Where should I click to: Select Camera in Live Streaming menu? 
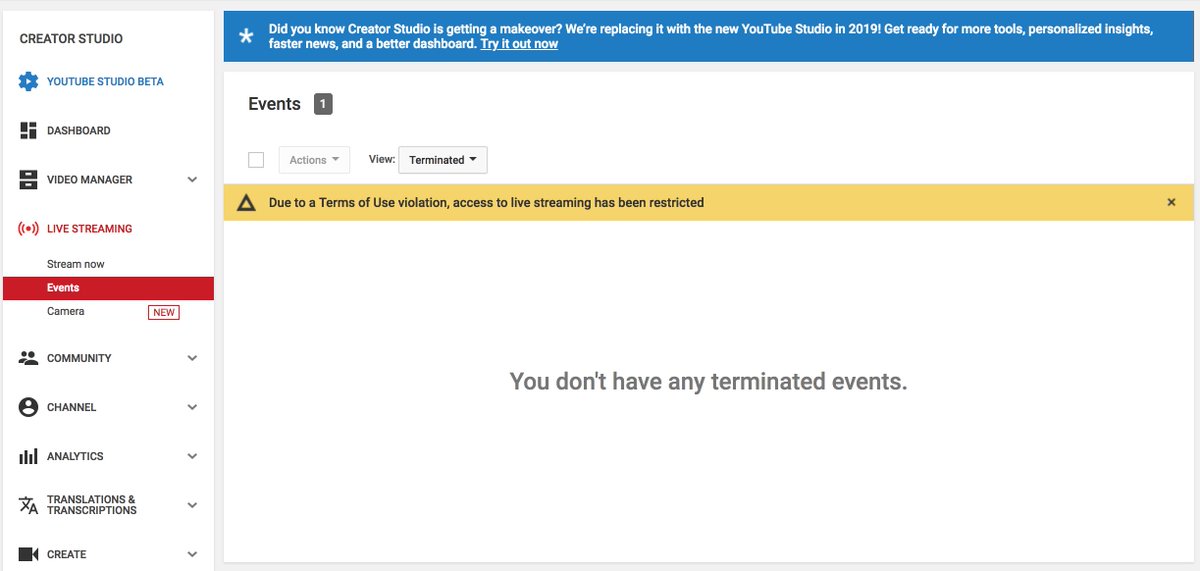click(x=66, y=312)
